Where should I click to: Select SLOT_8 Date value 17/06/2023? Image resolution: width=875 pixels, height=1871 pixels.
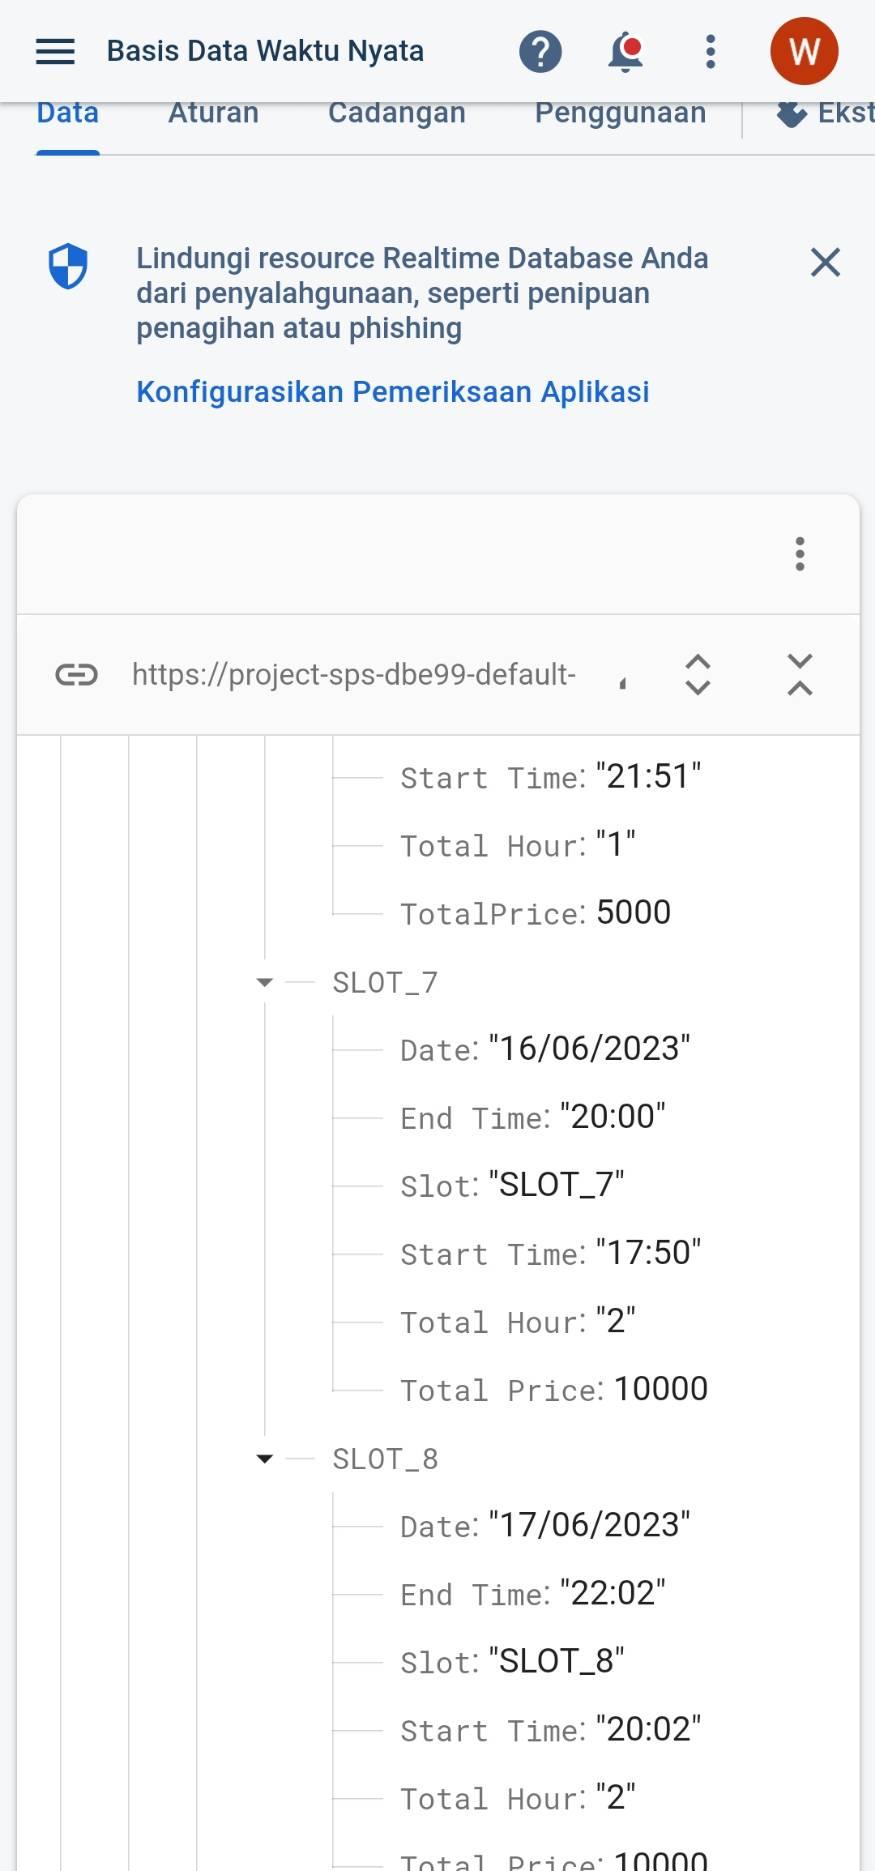click(x=589, y=1525)
